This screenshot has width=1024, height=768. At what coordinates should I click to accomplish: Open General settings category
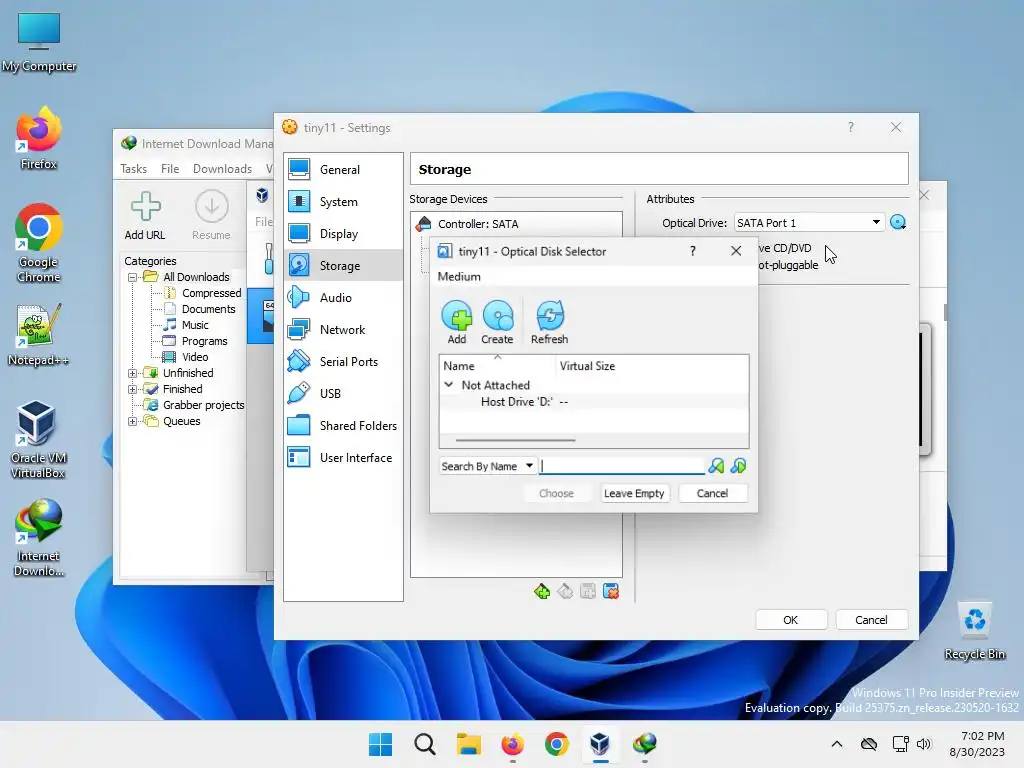point(344,169)
